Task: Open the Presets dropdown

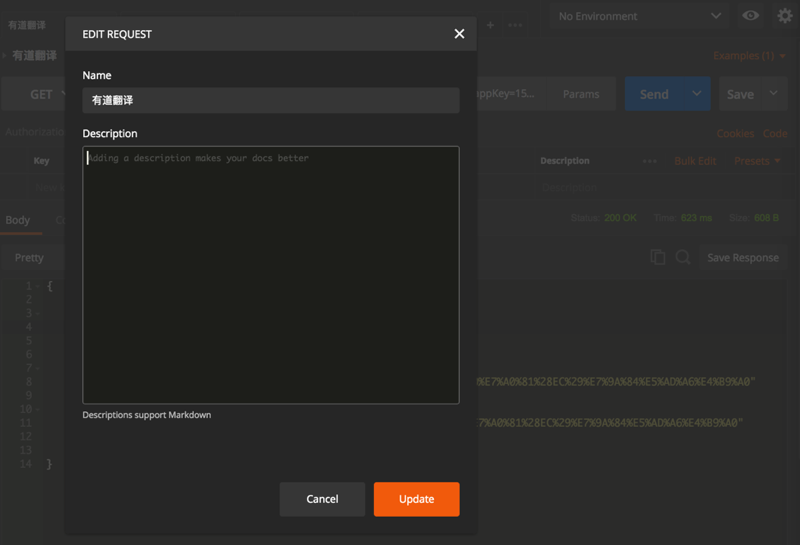Action: pyautogui.click(x=757, y=161)
